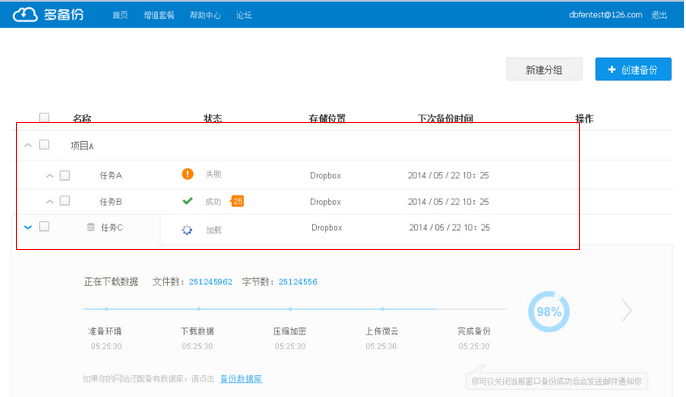This screenshot has height=397, width=686.
Task: Open the 备份数据库 link
Action: pyautogui.click(x=241, y=379)
